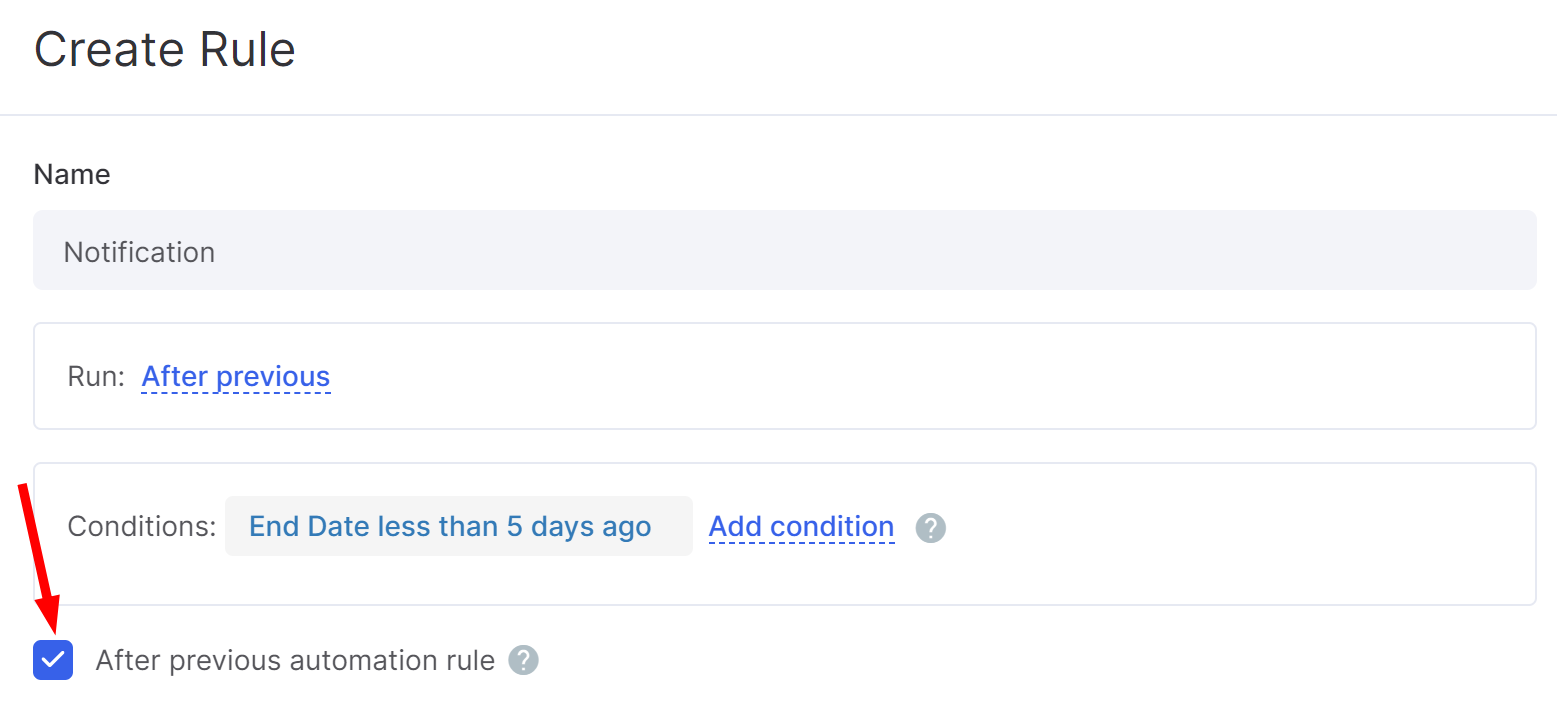Edit the "End Date less than 5 days ago" condition
Viewport: 1557px width, 715px height.
[x=450, y=527]
